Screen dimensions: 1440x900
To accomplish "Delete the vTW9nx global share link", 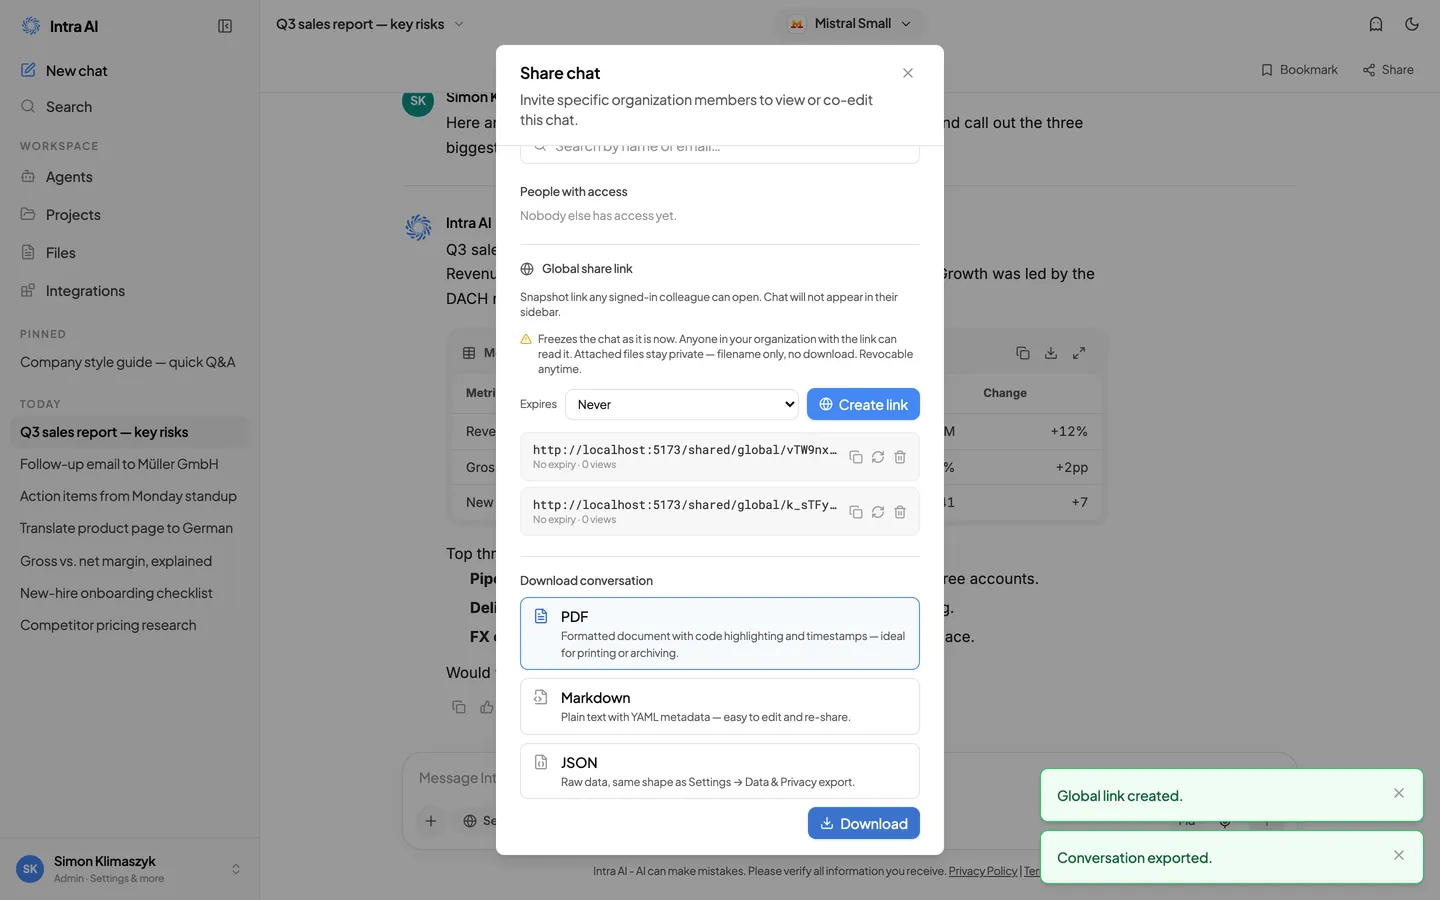I will [x=900, y=457].
